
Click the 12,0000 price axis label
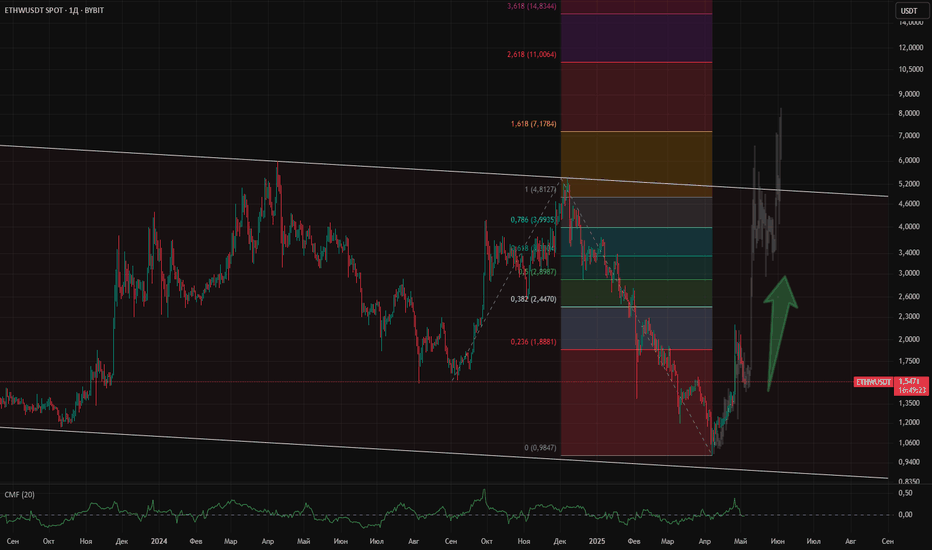[910, 48]
